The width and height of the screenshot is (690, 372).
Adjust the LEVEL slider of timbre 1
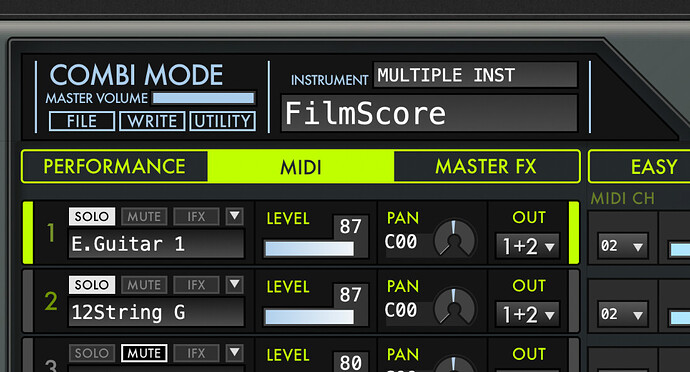[x=310, y=249]
